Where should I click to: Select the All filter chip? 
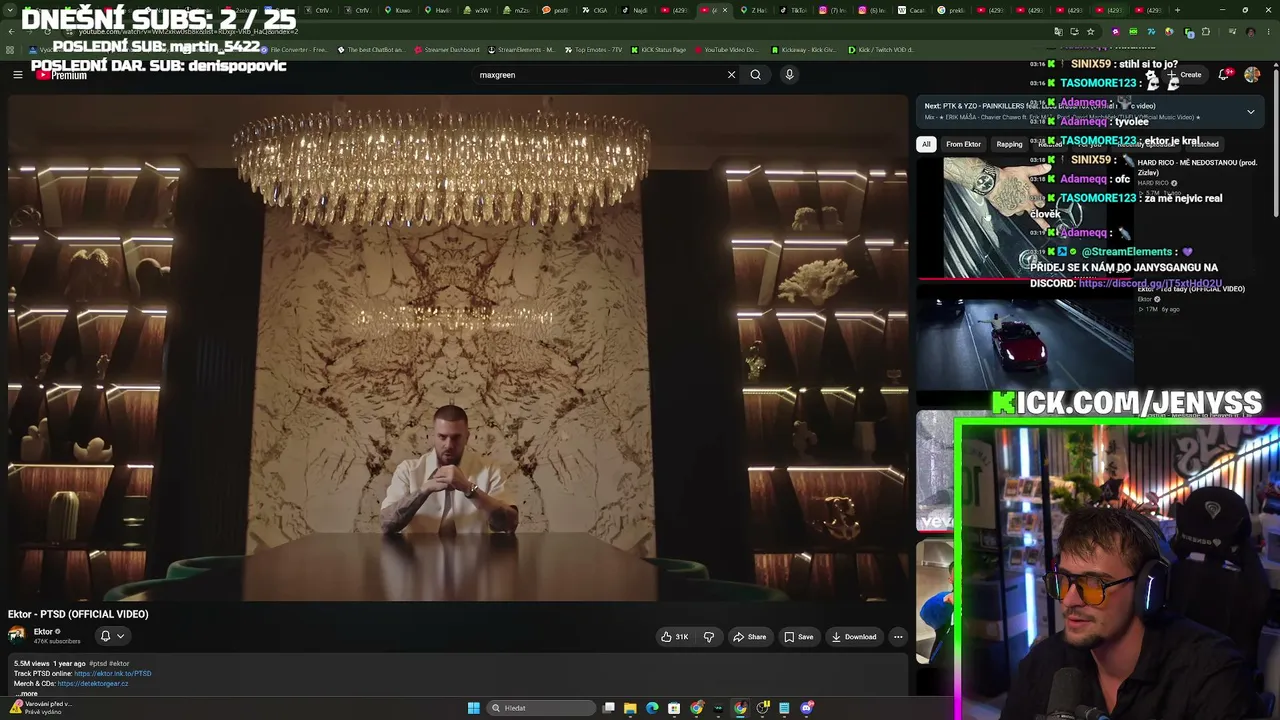(x=926, y=144)
